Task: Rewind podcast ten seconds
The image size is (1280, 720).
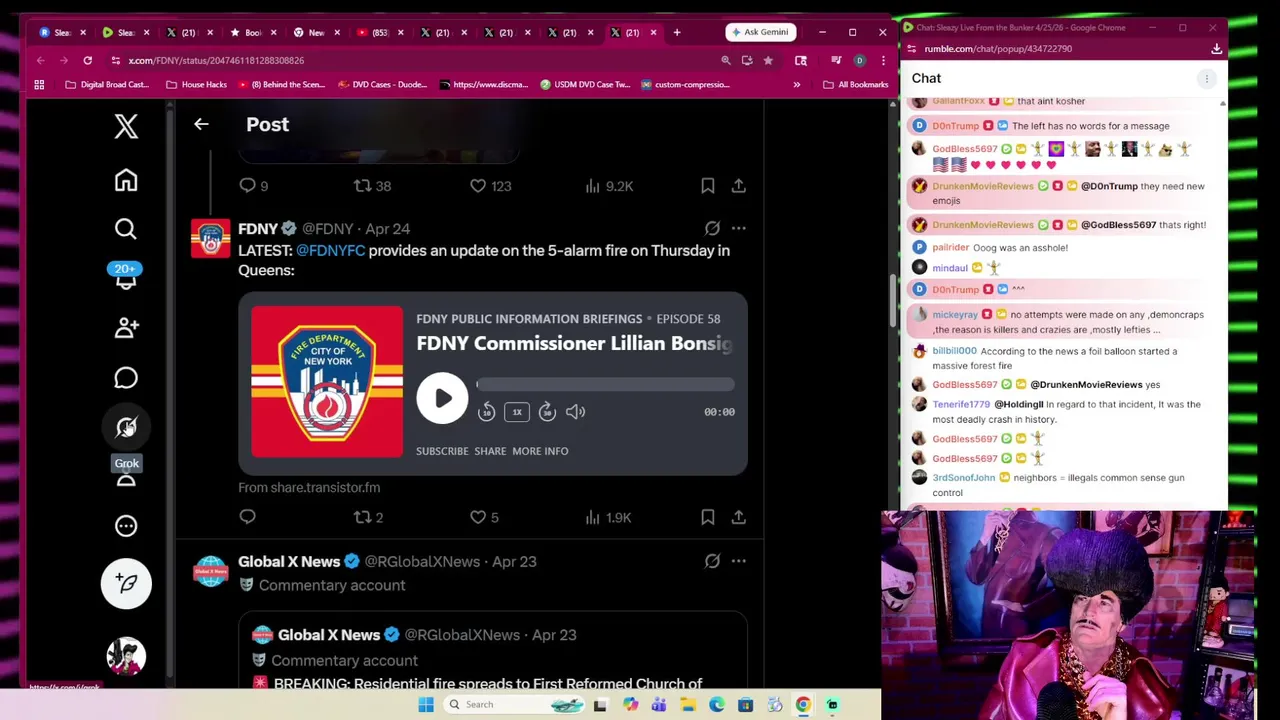Action: [x=486, y=412]
